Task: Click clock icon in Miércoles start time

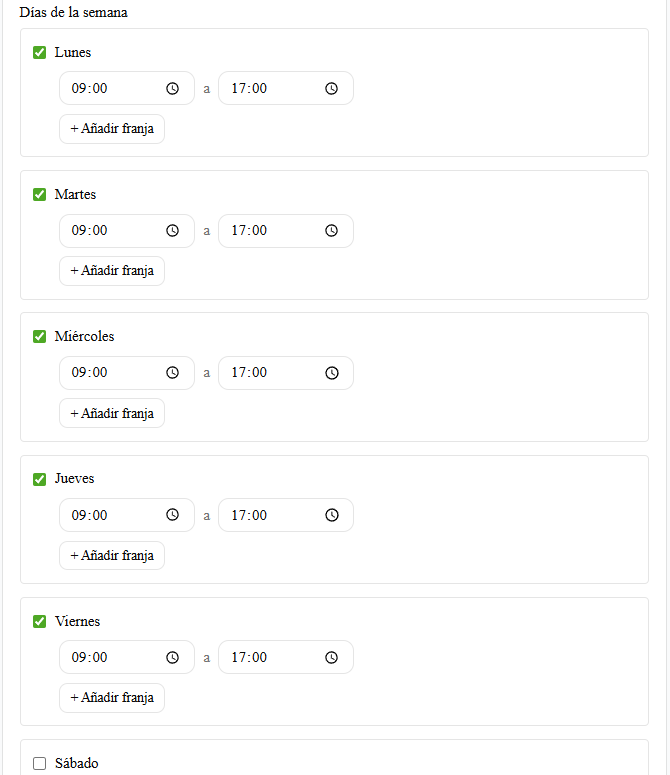Action: (173, 372)
